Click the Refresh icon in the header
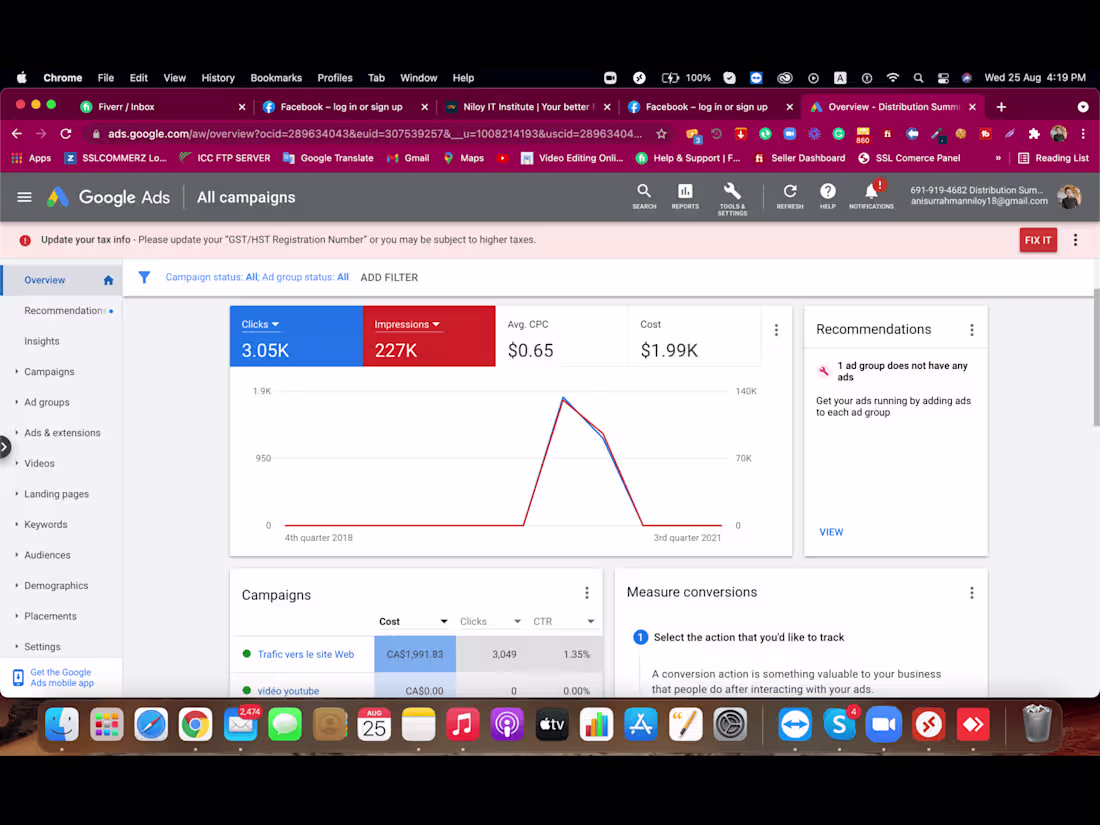Image resolution: width=1100 pixels, height=825 pixels. 789,193
